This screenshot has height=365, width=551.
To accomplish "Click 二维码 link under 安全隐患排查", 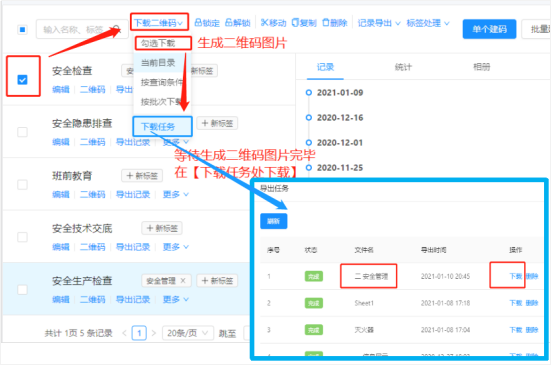I will pyautogui.click(x=92, y=142).
